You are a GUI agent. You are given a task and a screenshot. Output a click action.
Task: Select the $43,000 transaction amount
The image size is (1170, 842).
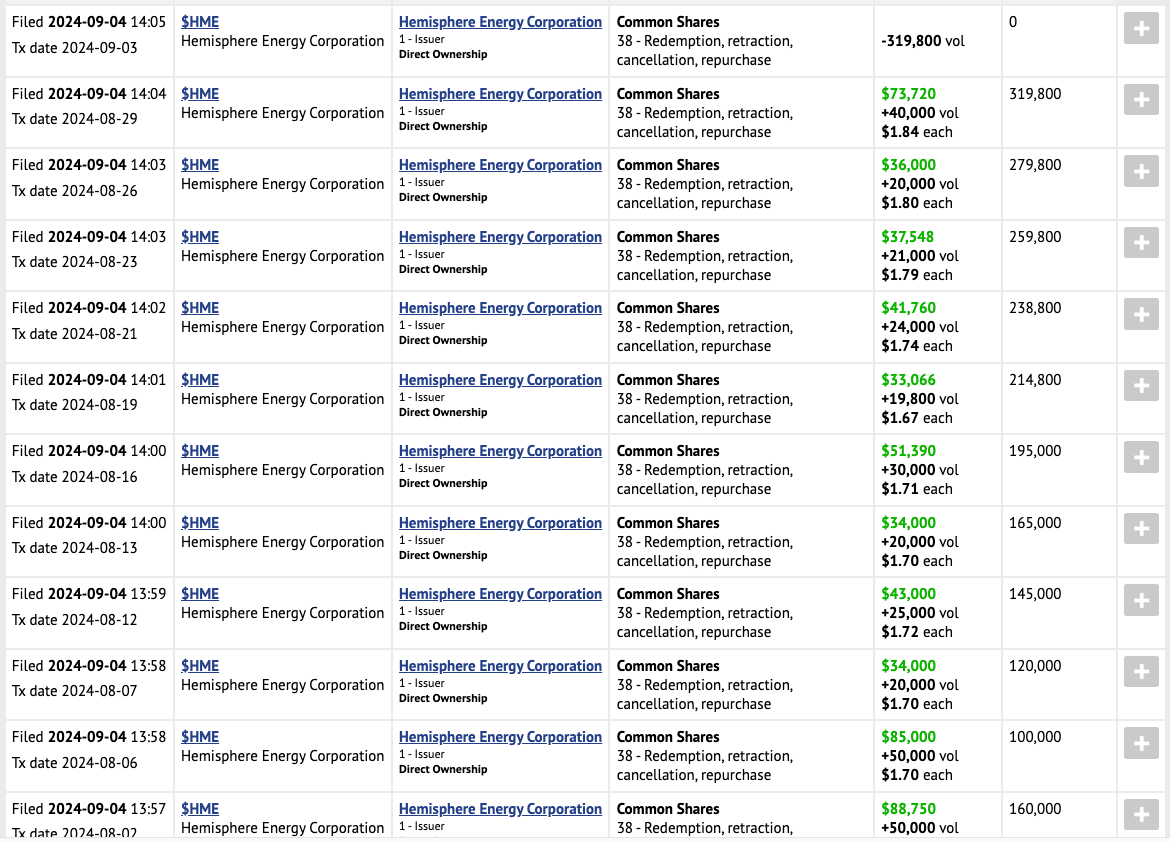pos(908,594)
